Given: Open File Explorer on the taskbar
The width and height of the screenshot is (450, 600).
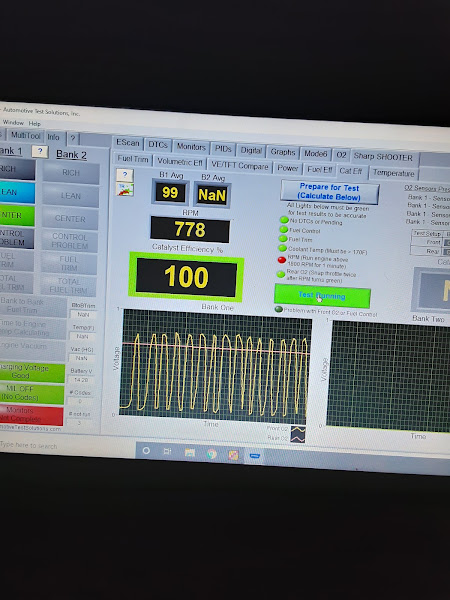Looking at the screenshot, I should pyautogui.click(x=190, y=453).
